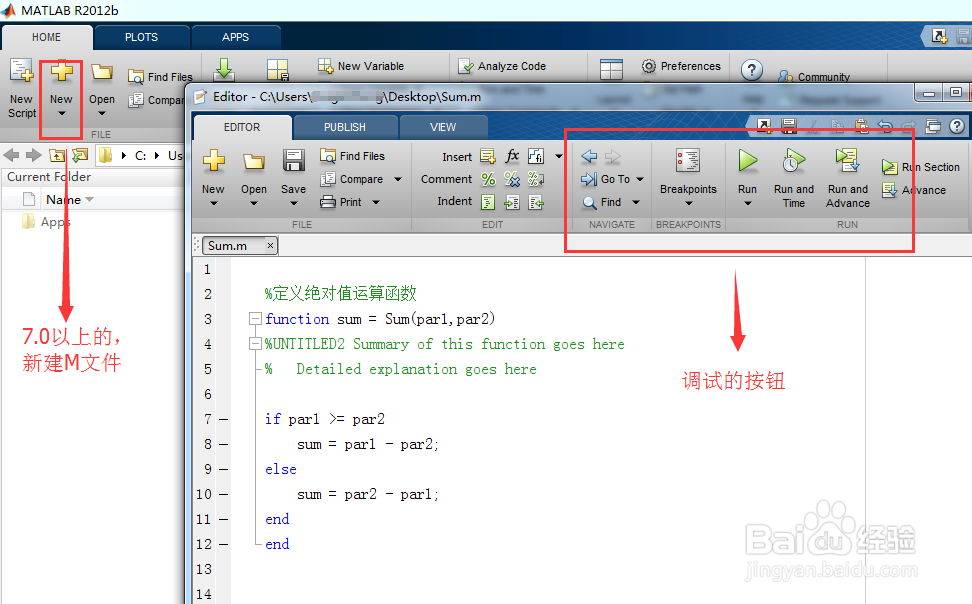Click the Save floppy disk icon
This screenshot has height=604, width=972.
pos(293,161)
